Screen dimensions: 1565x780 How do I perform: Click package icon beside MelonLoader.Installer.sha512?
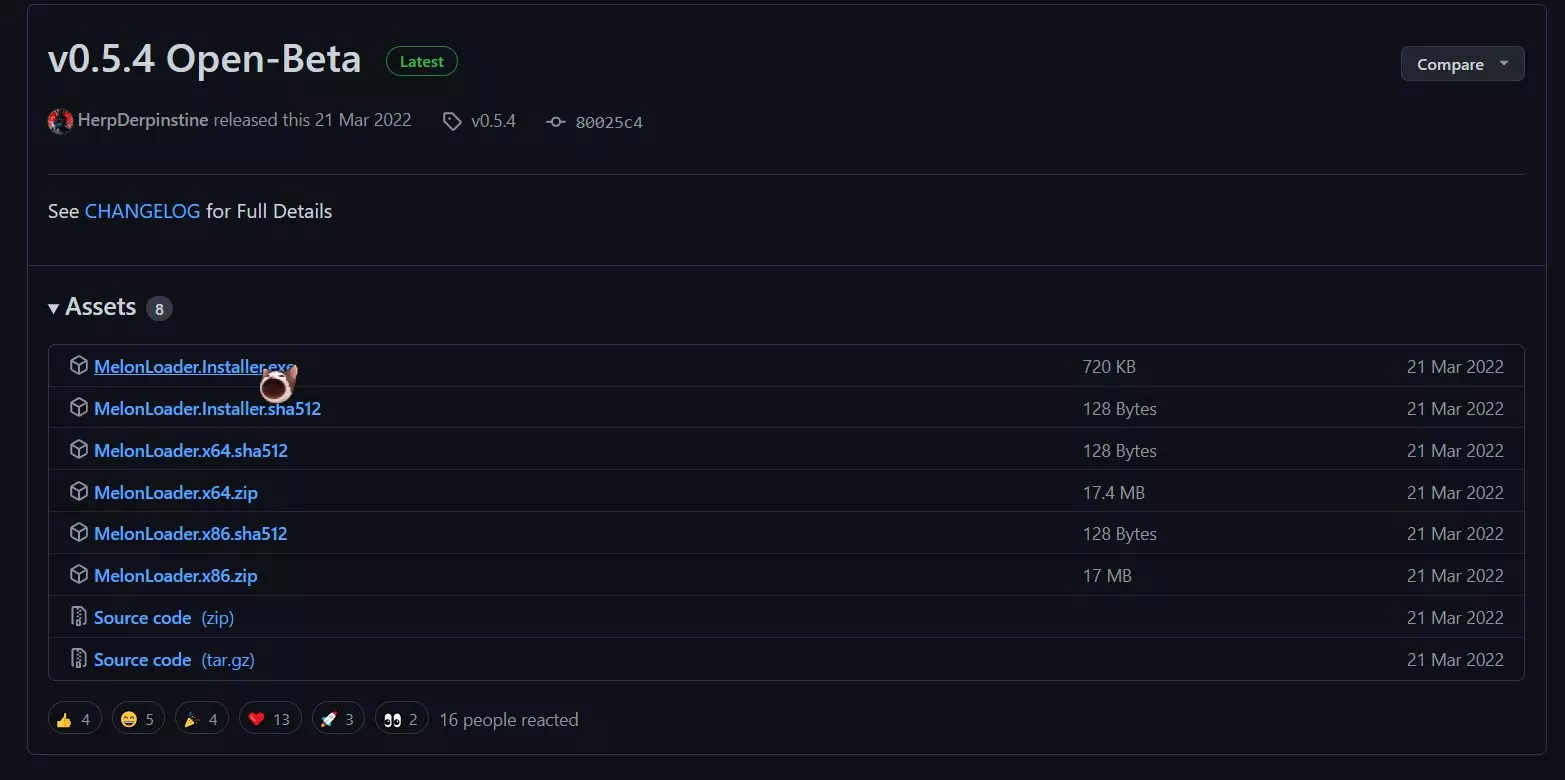pos(79,408)
